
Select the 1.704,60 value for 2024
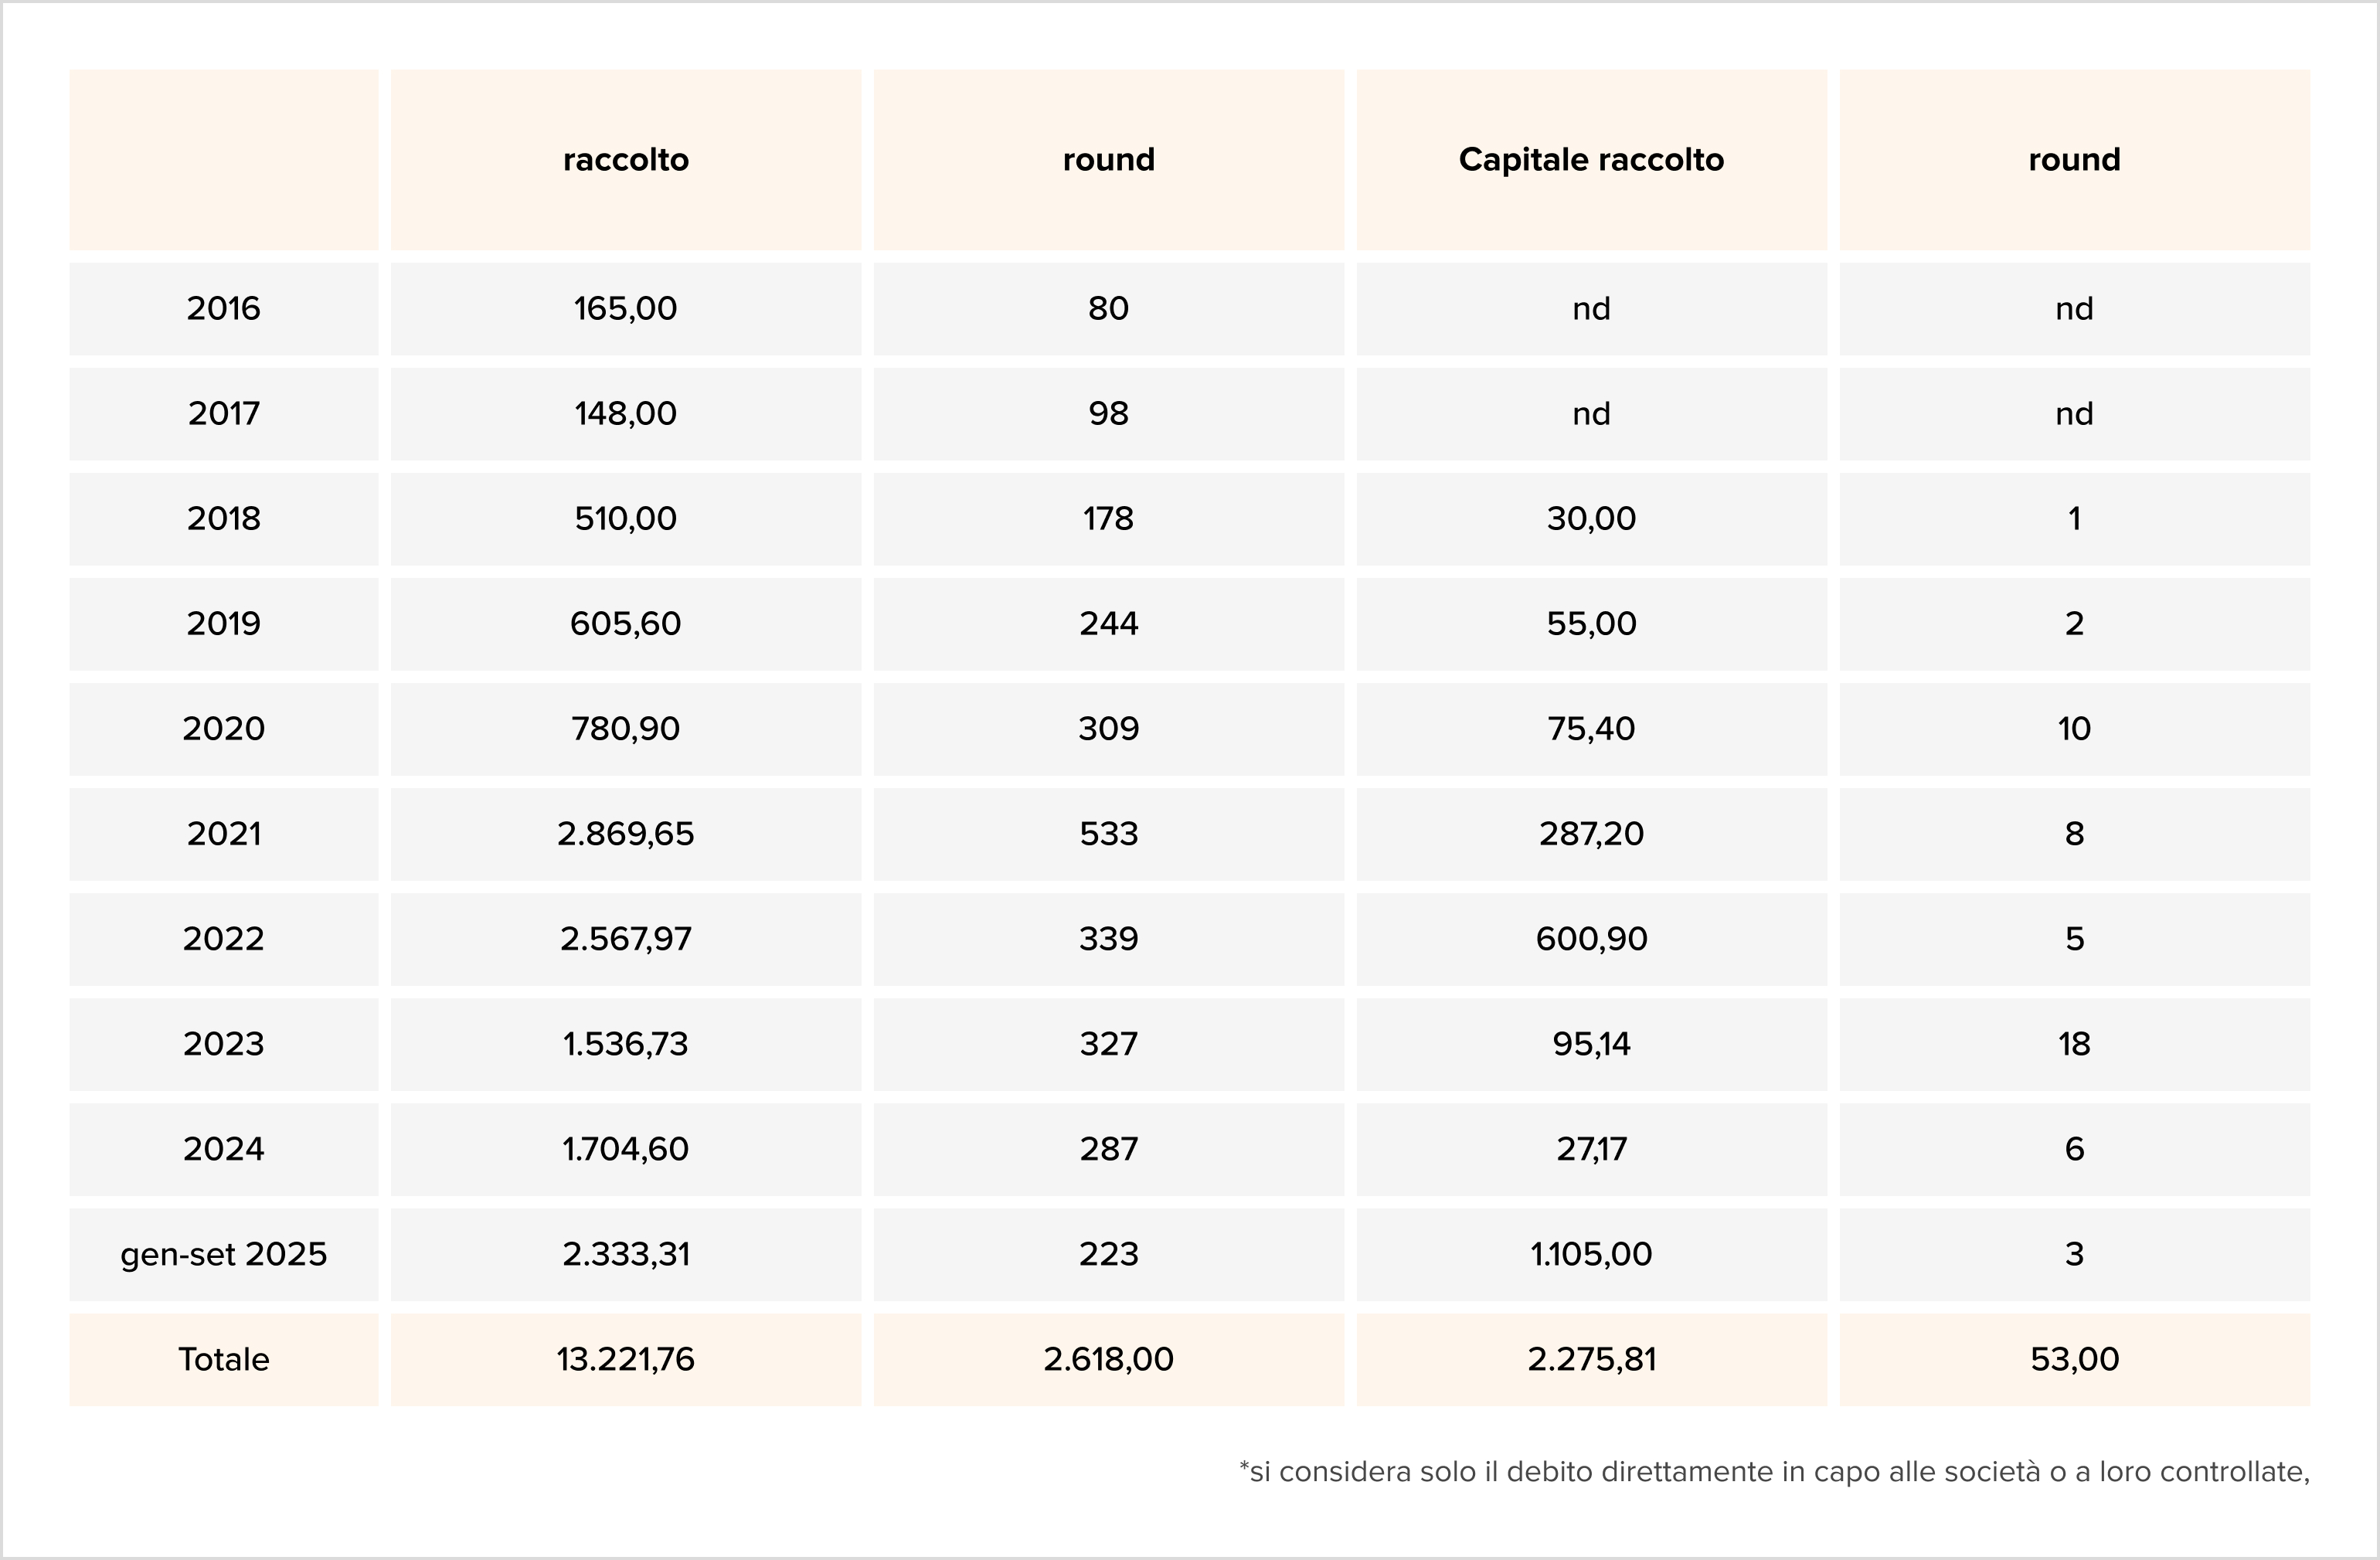625,1148
